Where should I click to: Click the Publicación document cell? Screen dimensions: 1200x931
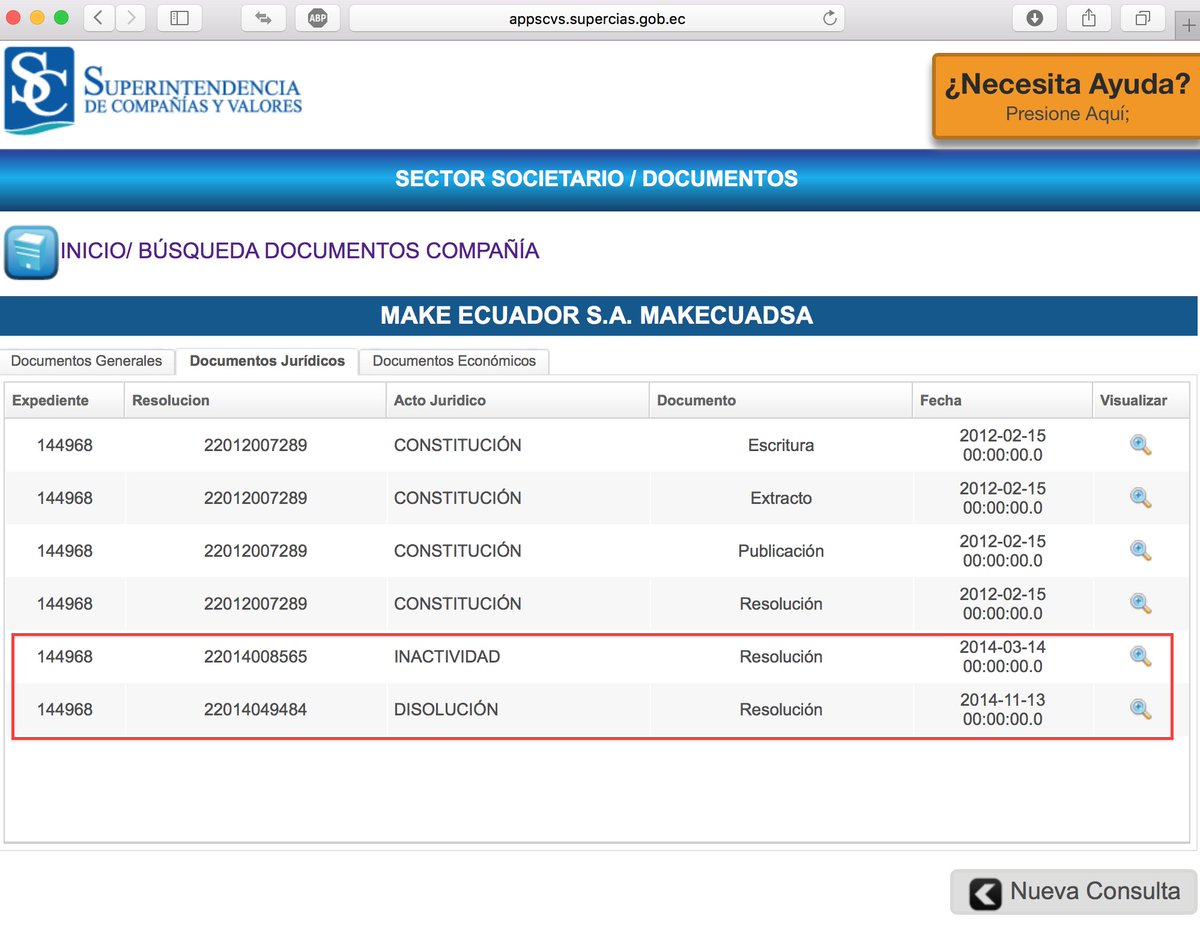[x=781, y=551]
